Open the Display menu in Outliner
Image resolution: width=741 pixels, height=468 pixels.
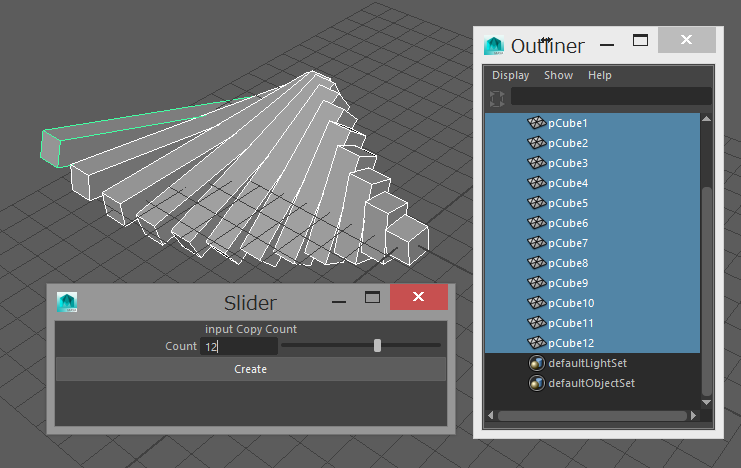tap(510, 75)
